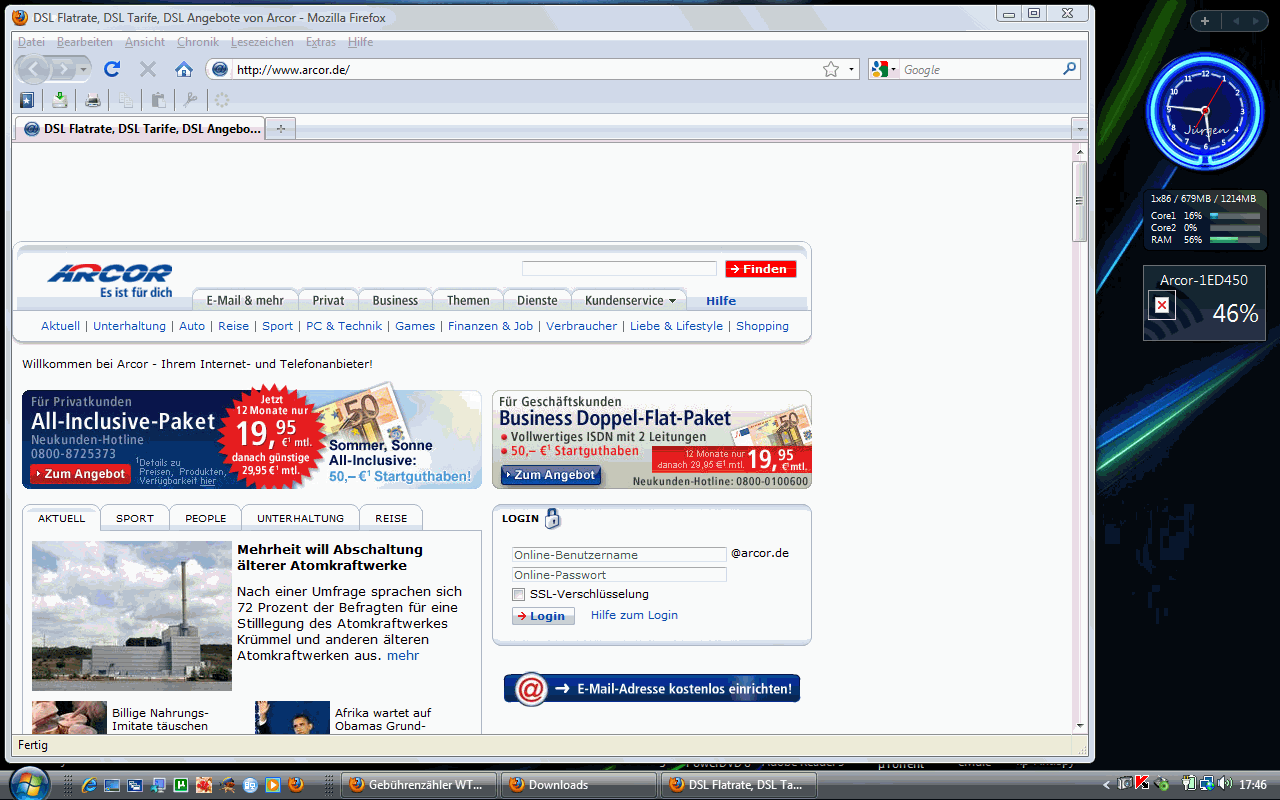This screenshot has width=1280, height=800.
Task: Switch to the SPORT news tab
Action: point(135,518)
